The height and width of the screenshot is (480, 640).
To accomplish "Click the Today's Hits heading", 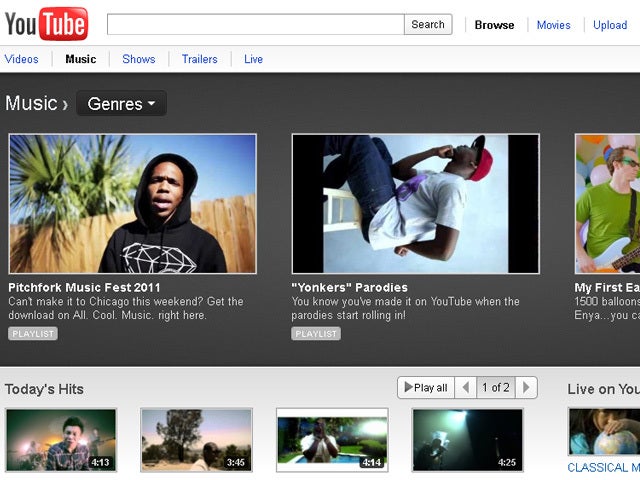I will coord(44,389).
